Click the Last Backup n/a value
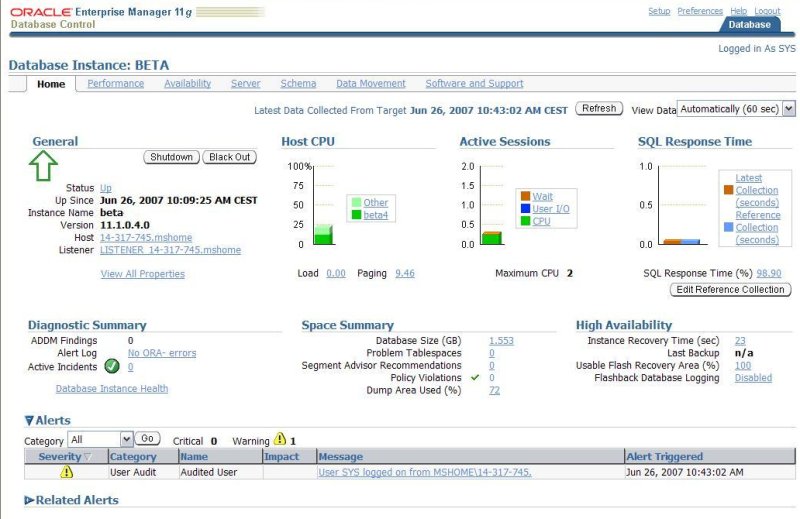Image resolution: width=800 pixels, height=519 pixels. 744,353
